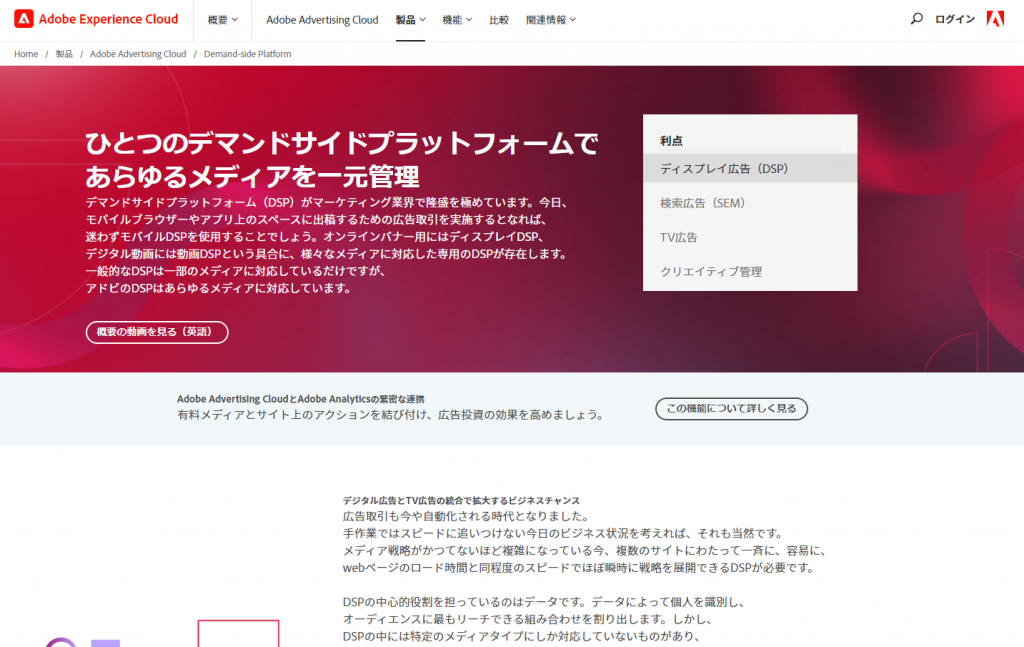Click the 利点 heading in side panel
Screen dimensions: 1024x647
pos(671,141)
